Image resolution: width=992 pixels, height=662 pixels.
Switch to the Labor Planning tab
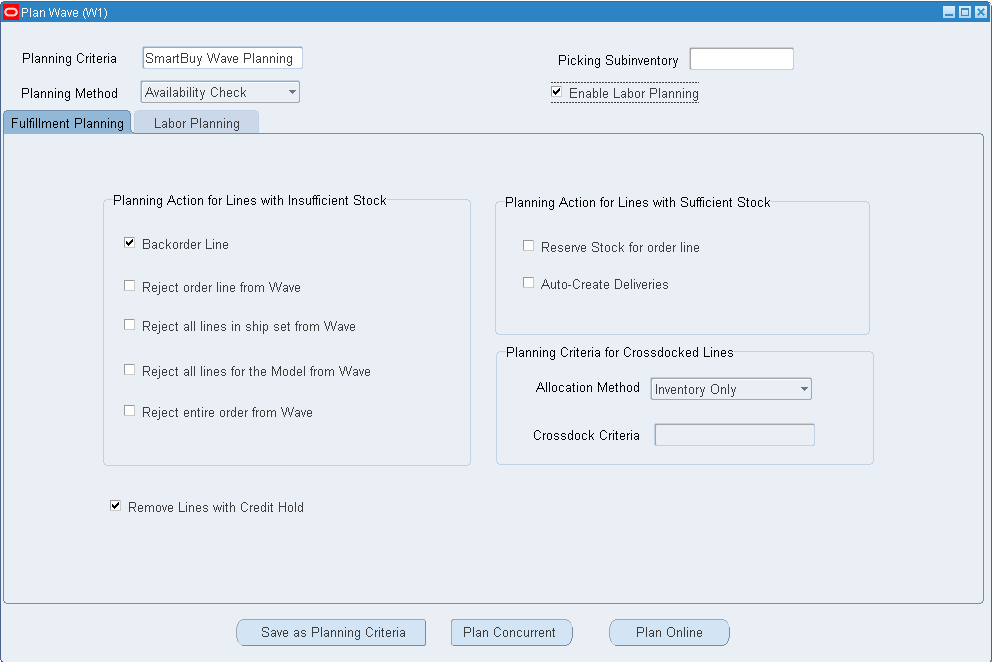pos(197,123)
